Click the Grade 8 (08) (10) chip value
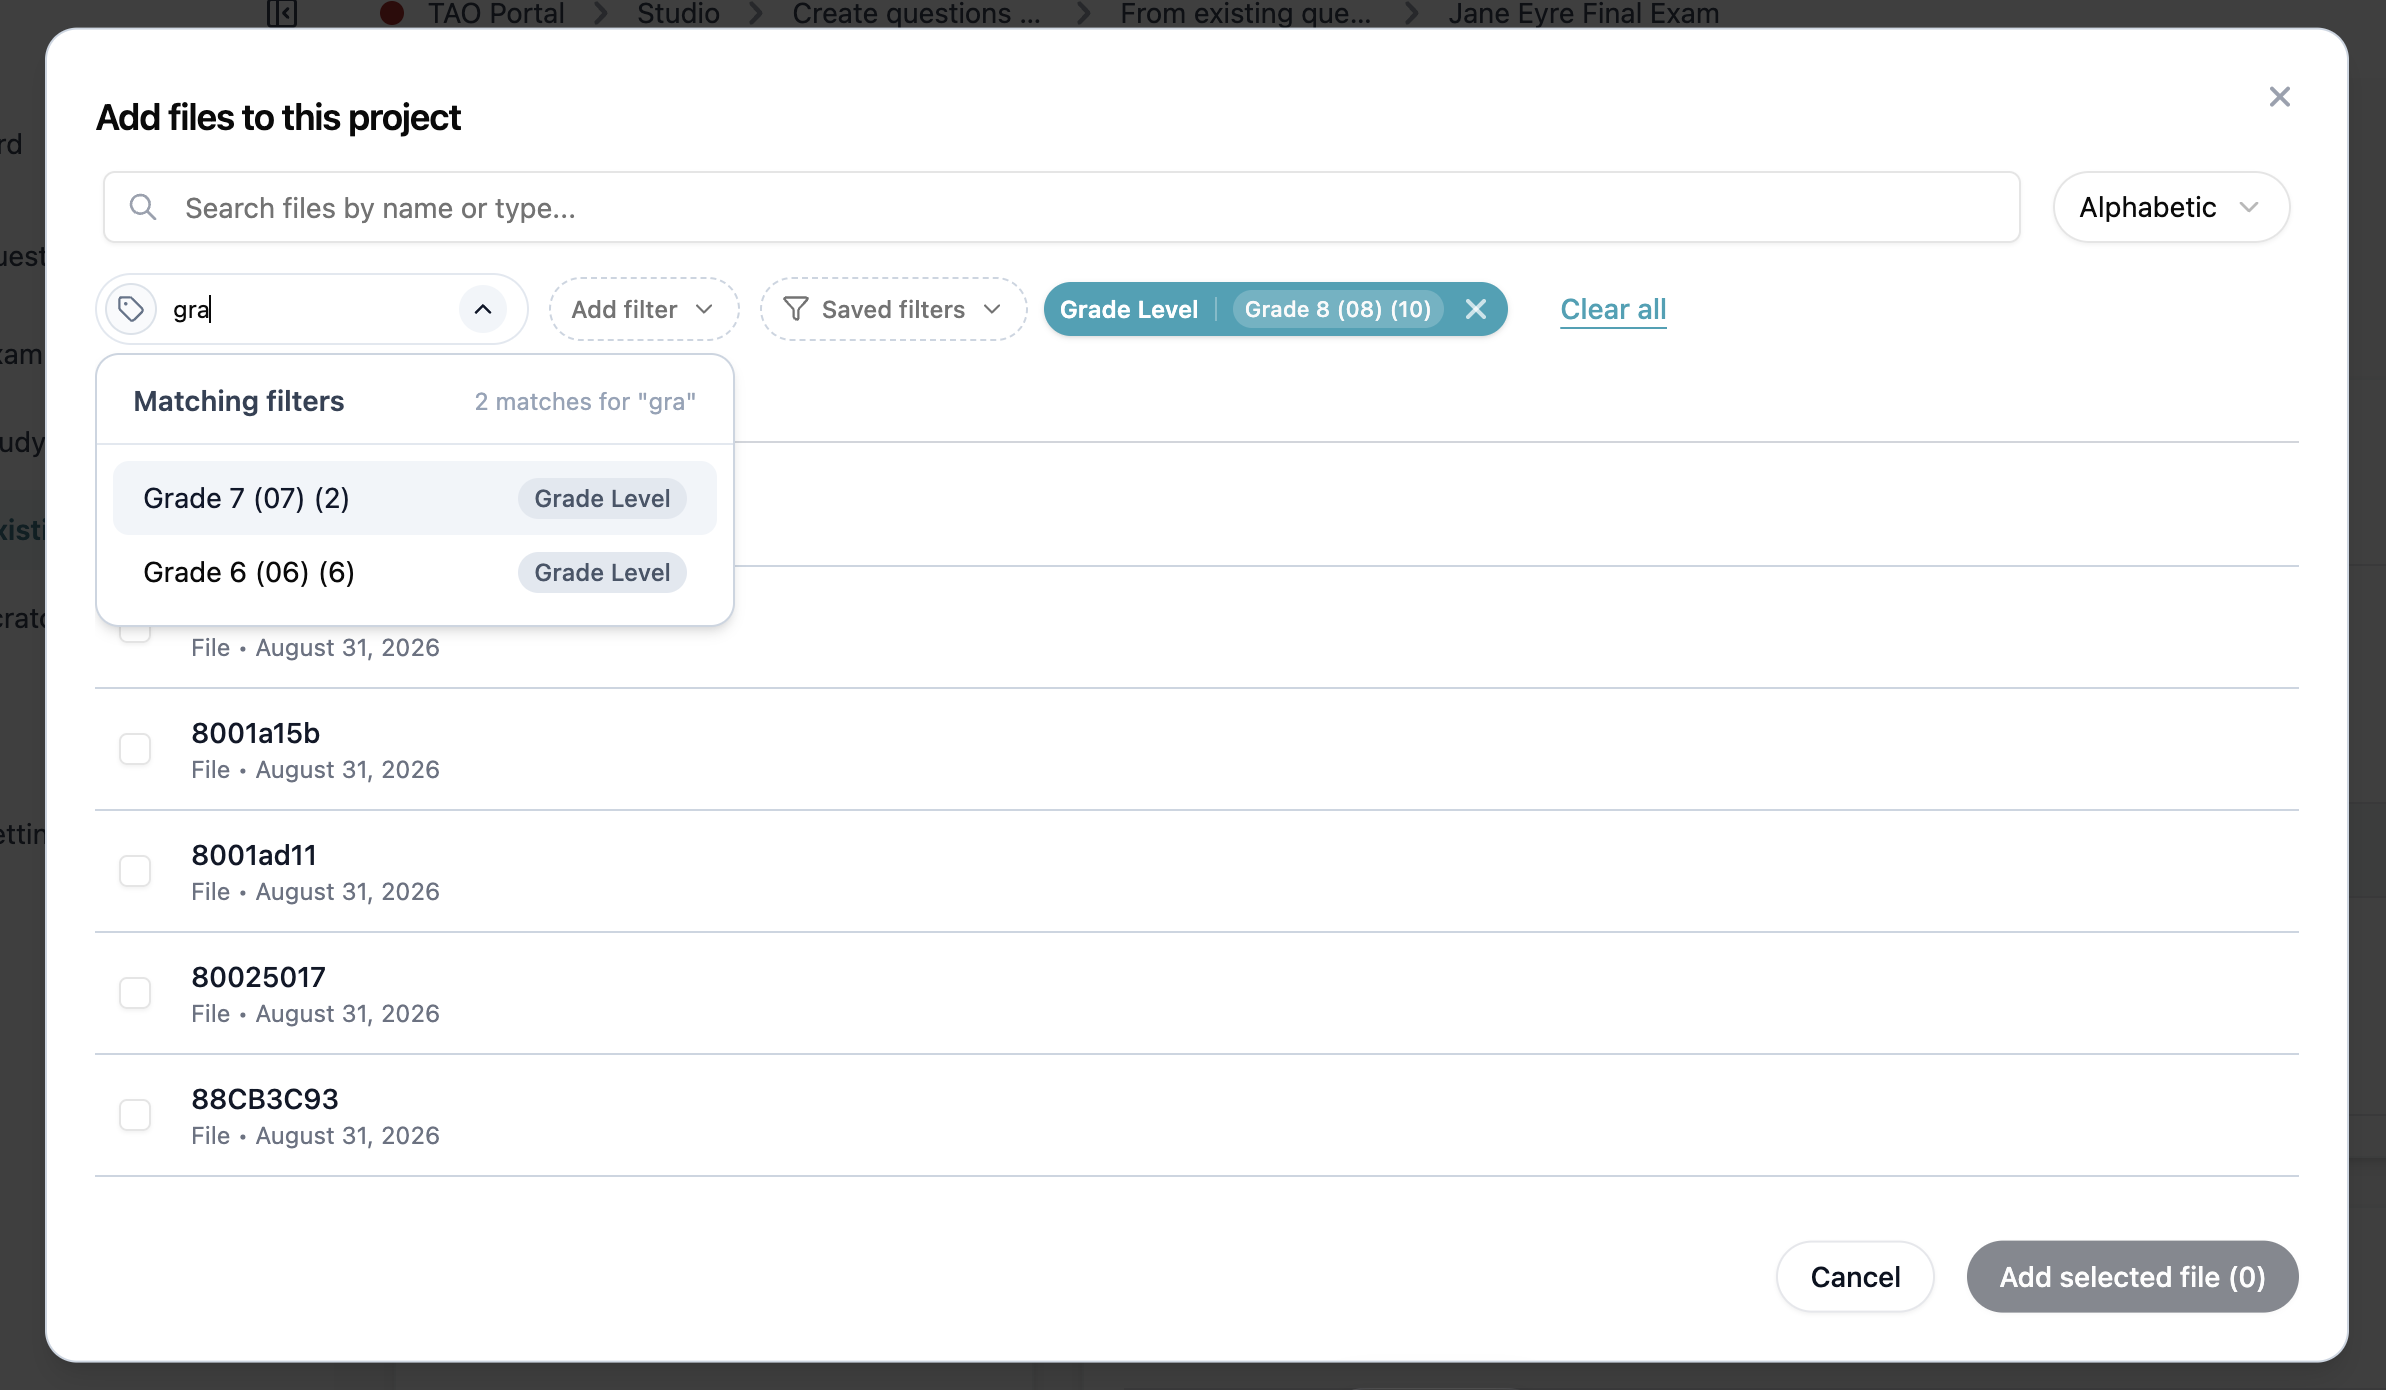The width and height of the screenshot is (2386, 1390). pos(1337,309)
